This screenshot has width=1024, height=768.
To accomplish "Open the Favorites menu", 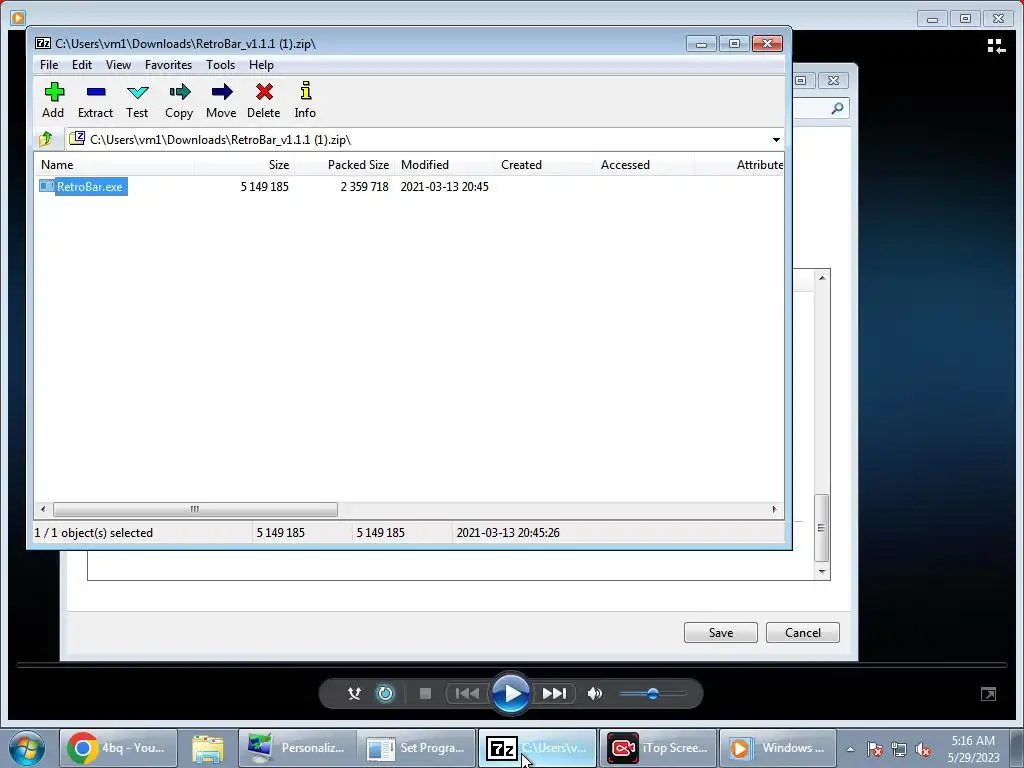I will [168, 65].
